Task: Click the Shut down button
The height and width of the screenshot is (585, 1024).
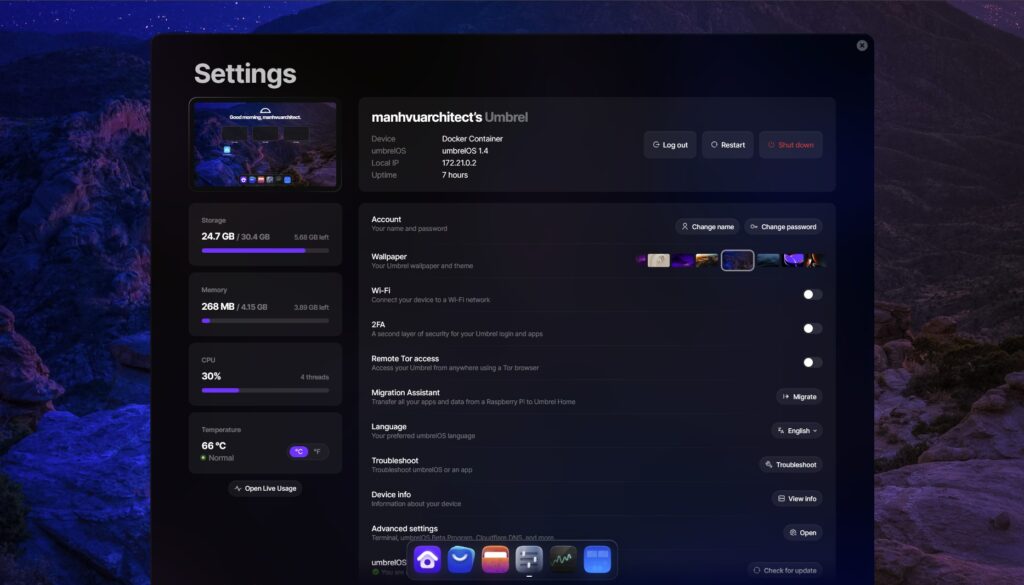Action: pyautogui.click(x=790, y=145)
